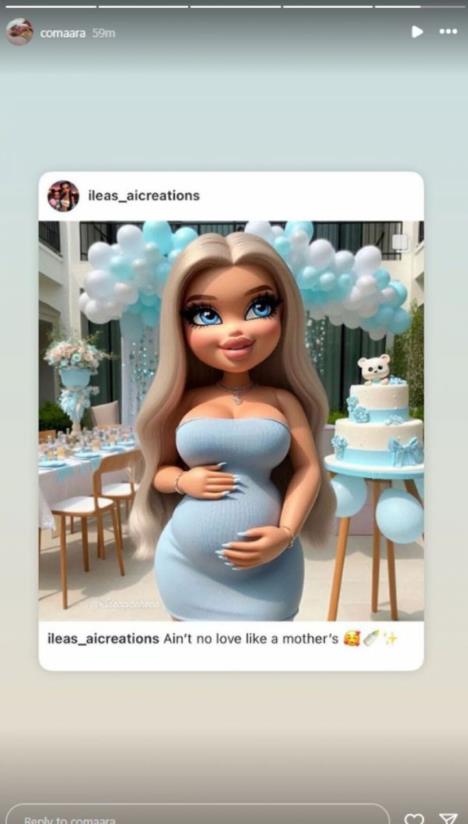Jump to the fourth story progress segment
468x824 pixels.
[328, 7]
